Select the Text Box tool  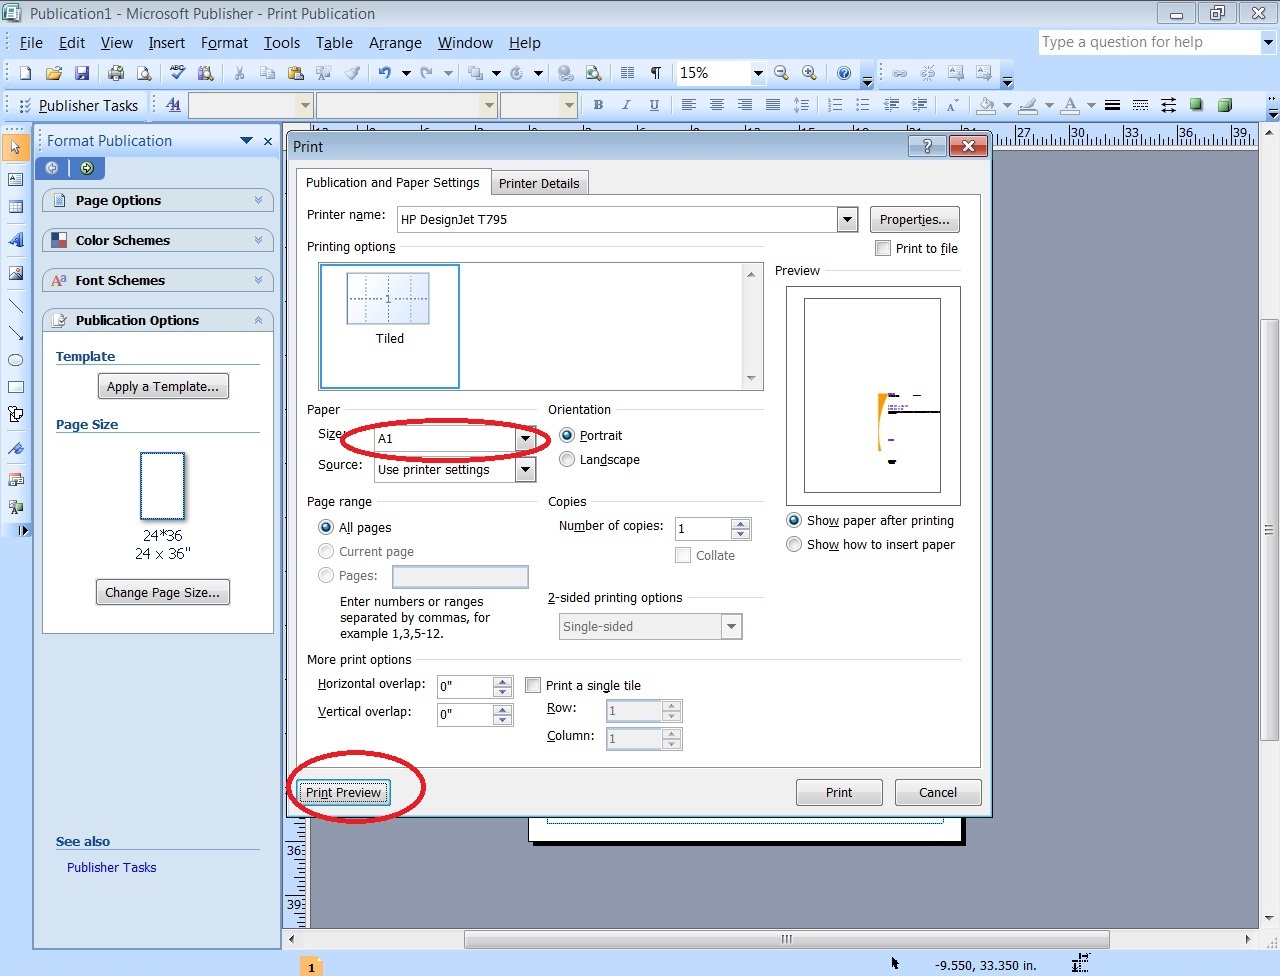click(15, 180)
